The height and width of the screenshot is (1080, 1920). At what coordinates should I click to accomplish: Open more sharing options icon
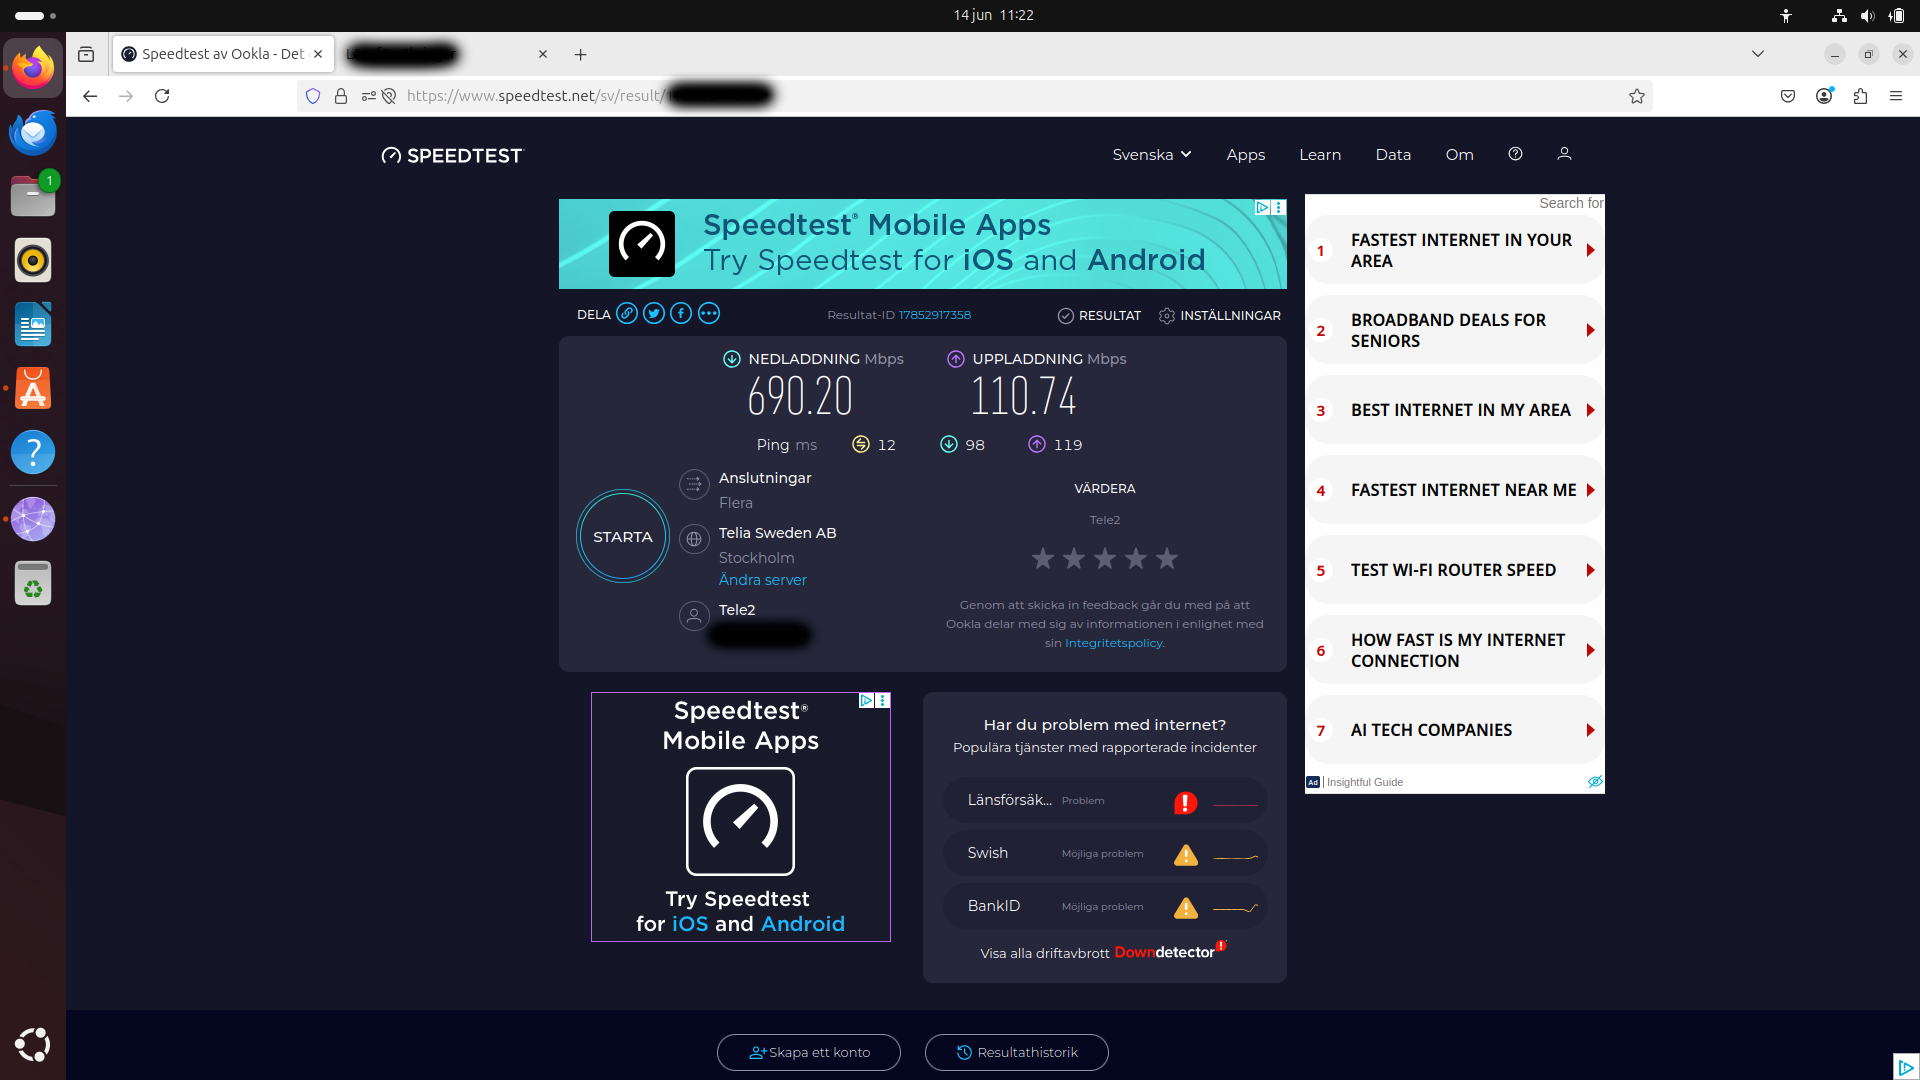[x=709, y=314]
